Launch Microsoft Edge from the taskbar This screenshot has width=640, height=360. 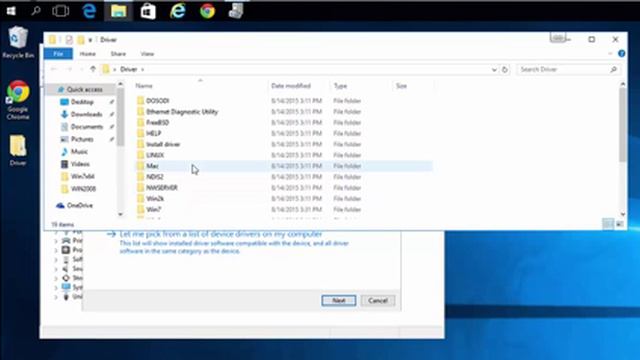[89, 11]
